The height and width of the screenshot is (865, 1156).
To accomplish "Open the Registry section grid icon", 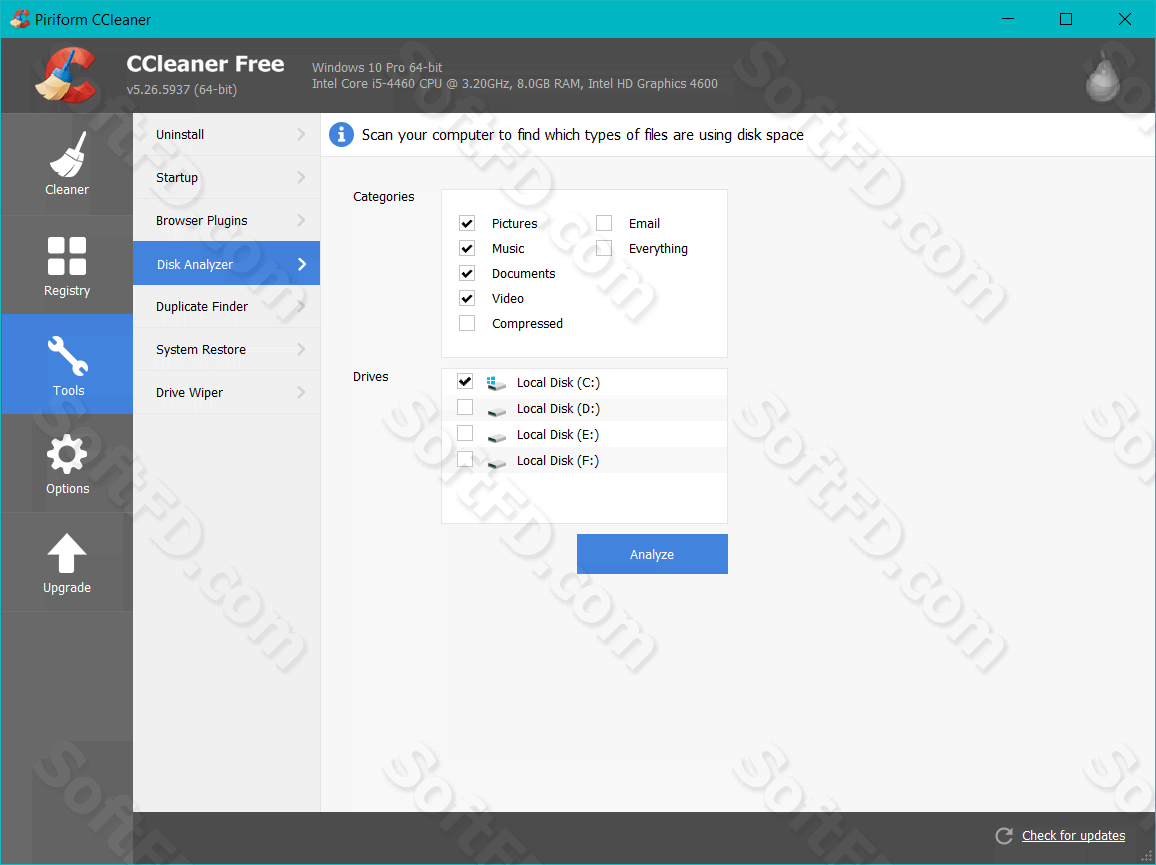I will click(x=67, y=256).
